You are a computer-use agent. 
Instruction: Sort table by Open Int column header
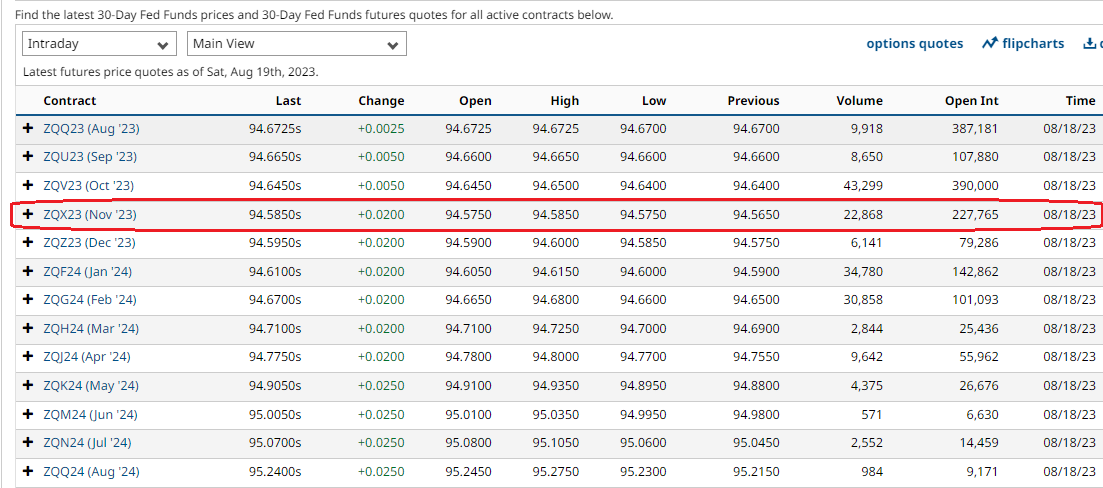(971, 101)
